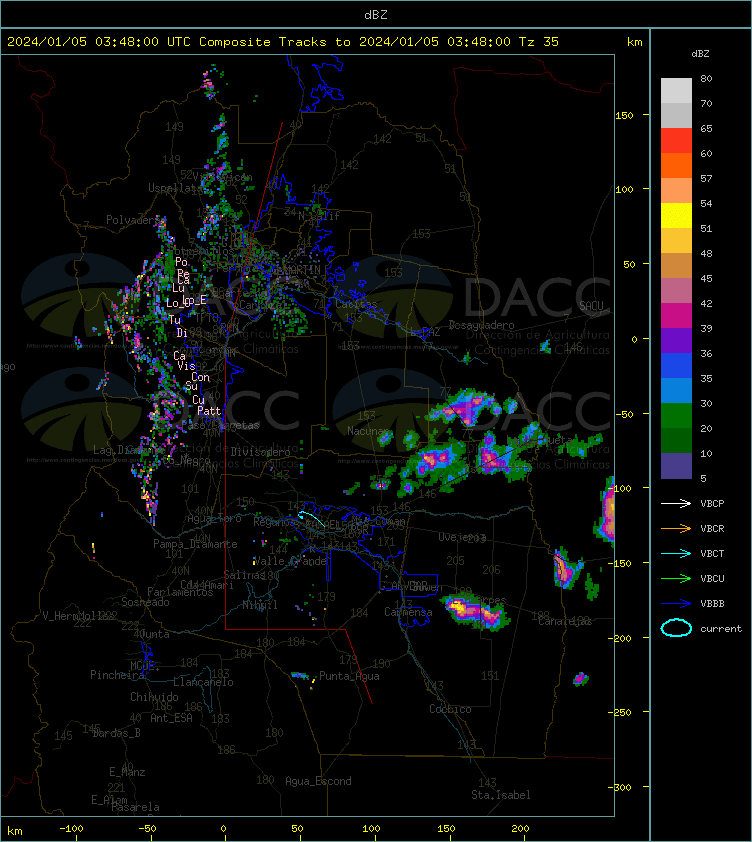
Task: Click the cyan 'current' ellipse legend icon
Action: tap(676, 628)
